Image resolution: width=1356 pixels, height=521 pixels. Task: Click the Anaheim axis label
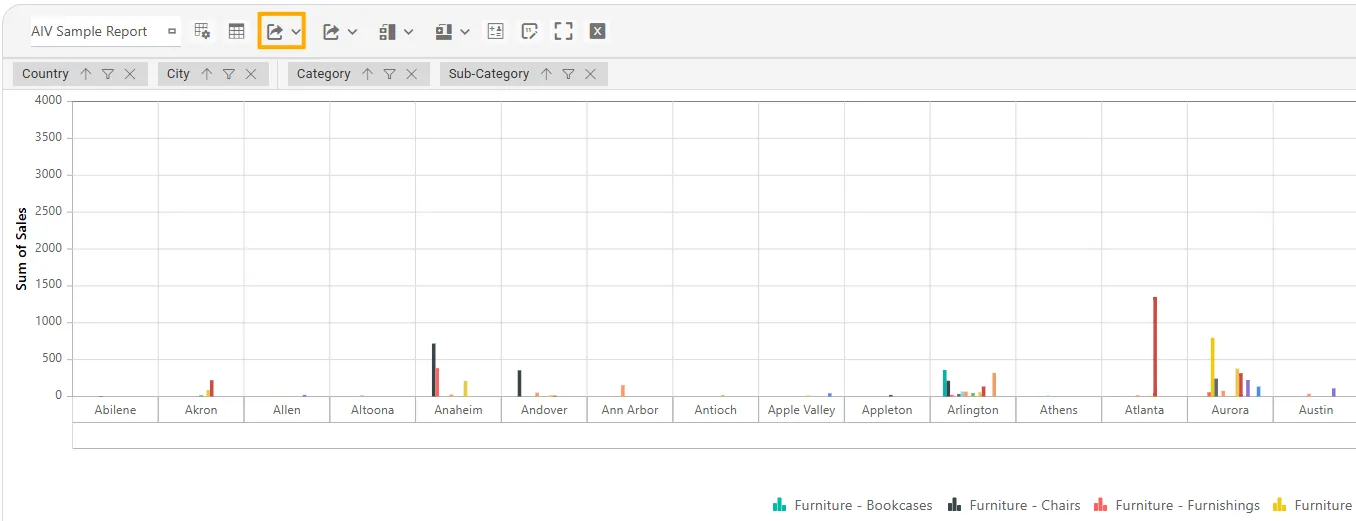tap(458, 410)
